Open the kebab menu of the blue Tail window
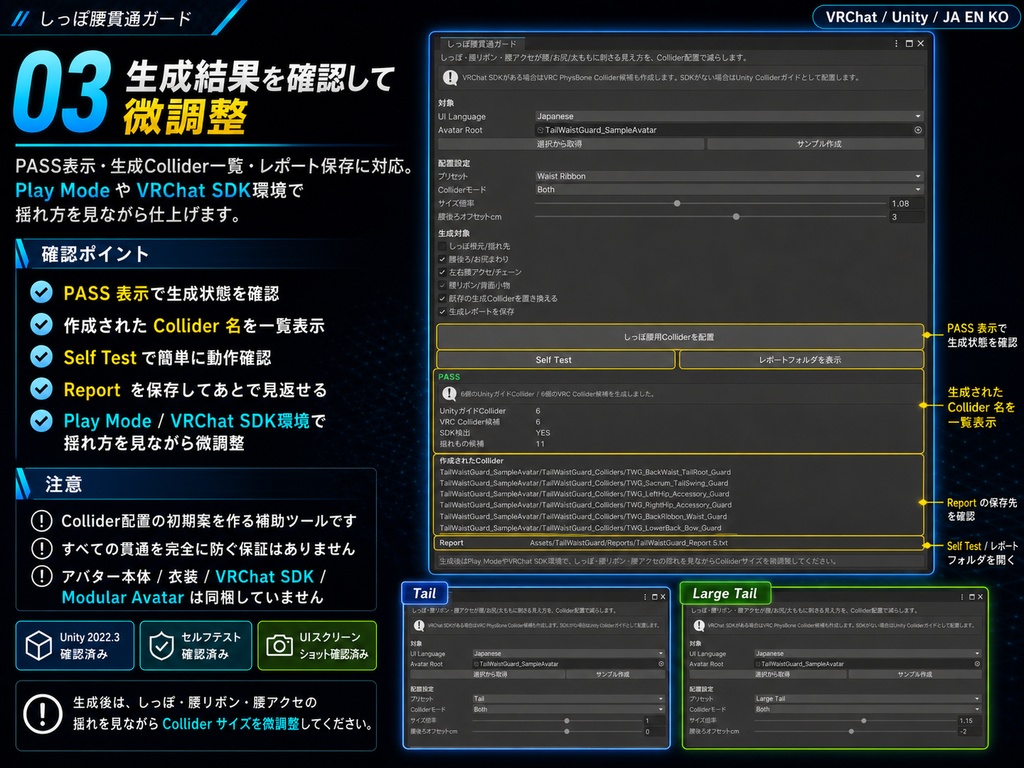 [645, 597]
